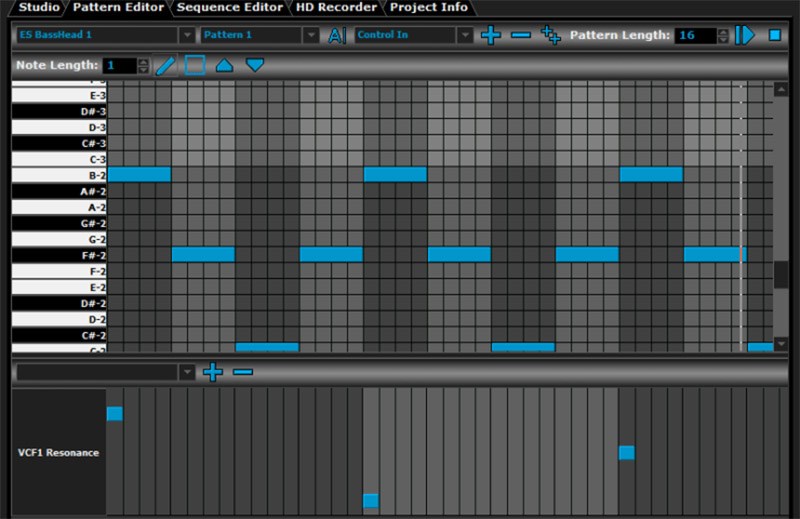Click the Note Length stepper arrows
Image resolution: width=800 pixels, height=519 pixels.
[143, 66]
